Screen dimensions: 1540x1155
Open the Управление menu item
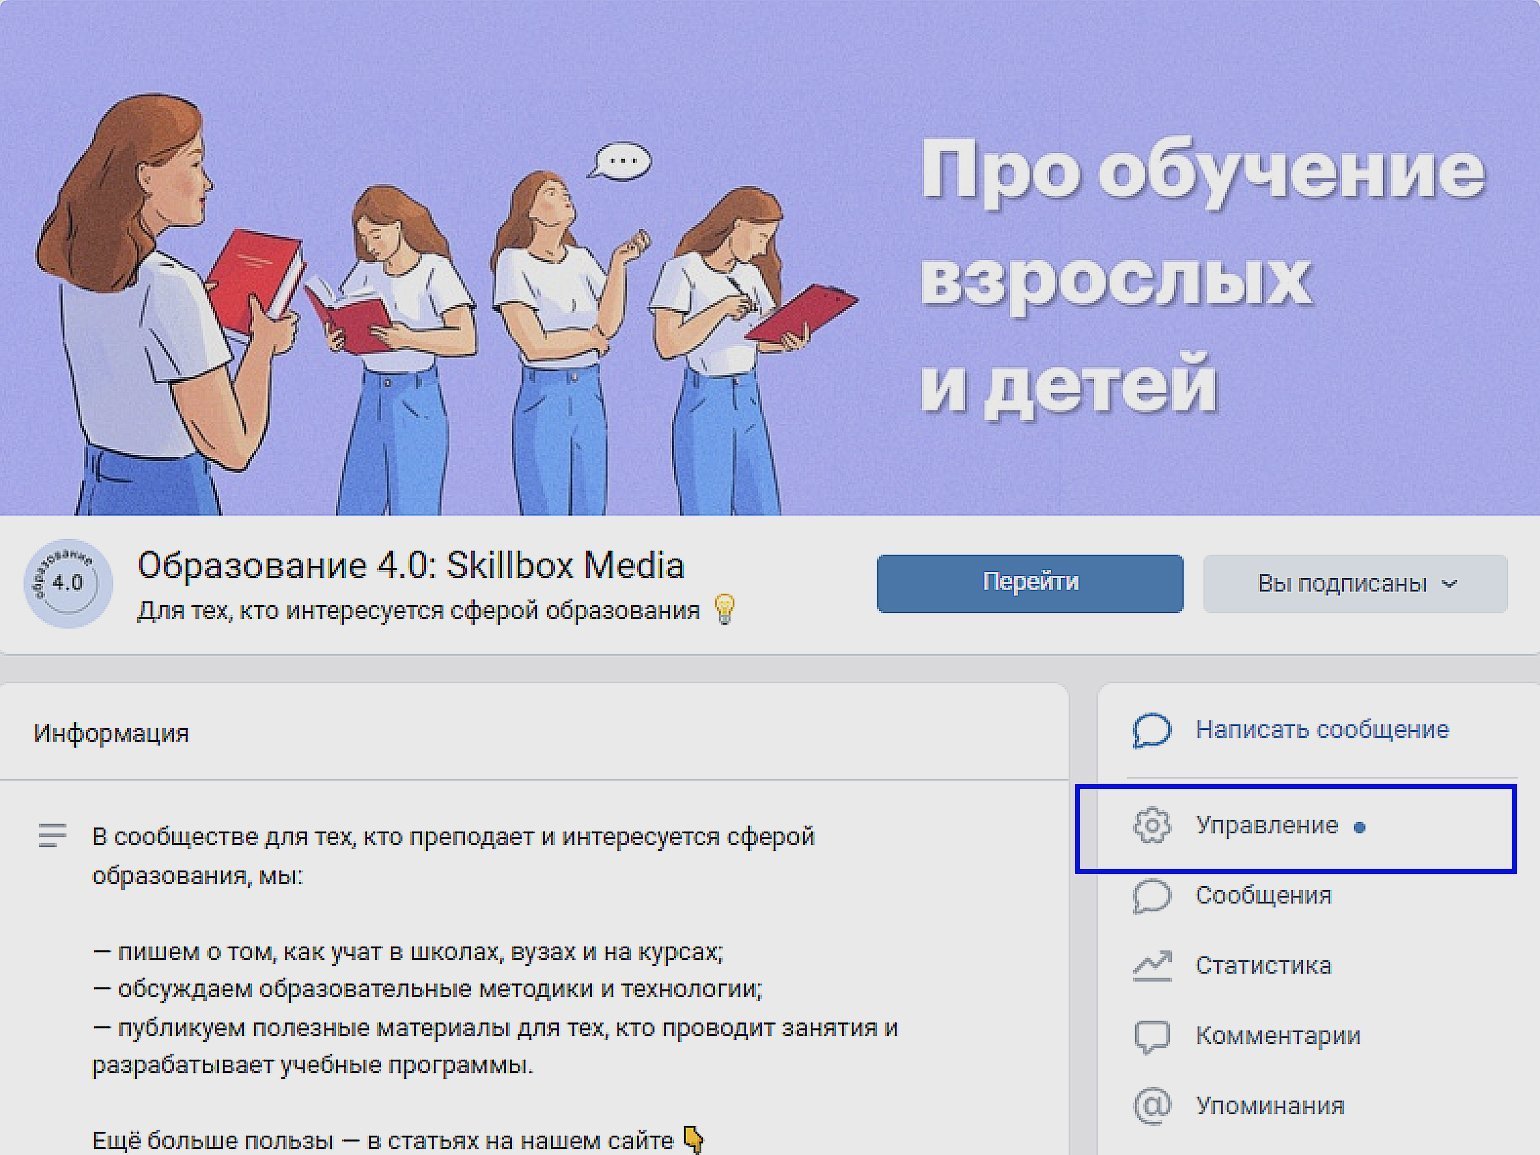click(1296, 828)
